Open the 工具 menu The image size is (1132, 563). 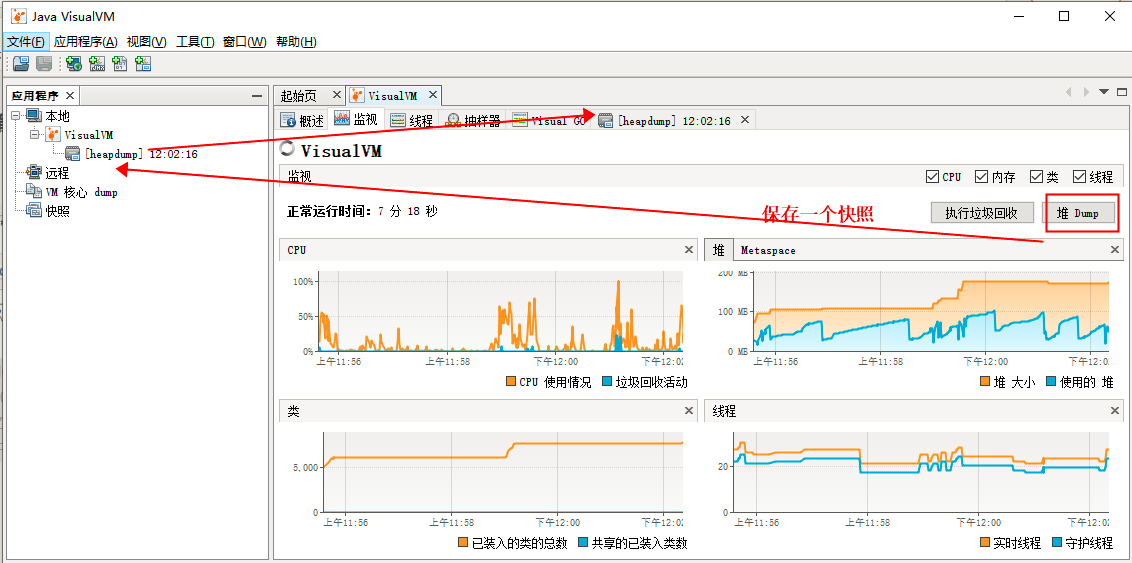195,42
